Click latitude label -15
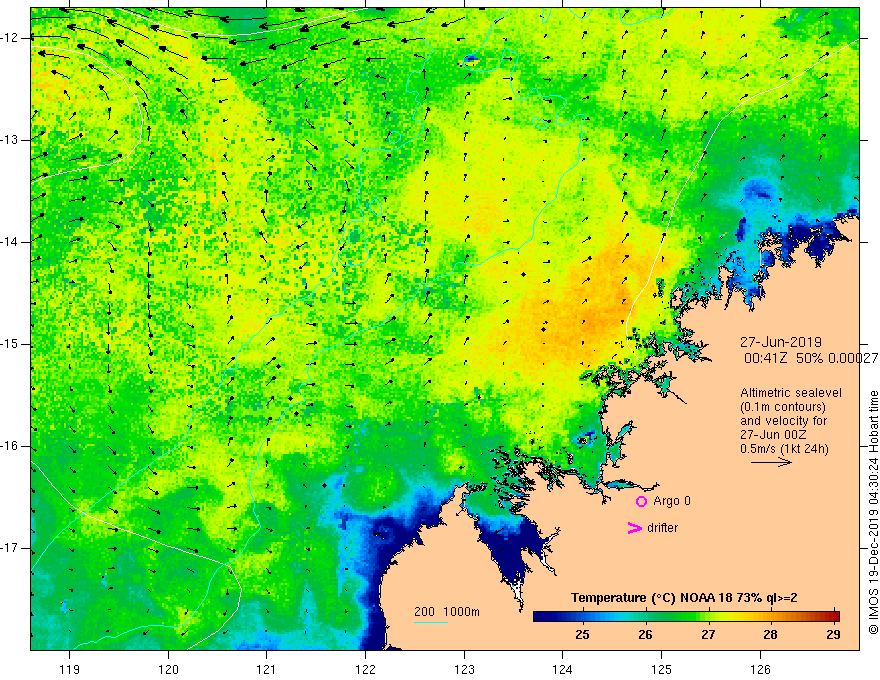The image size is (880, 680). 11,344
